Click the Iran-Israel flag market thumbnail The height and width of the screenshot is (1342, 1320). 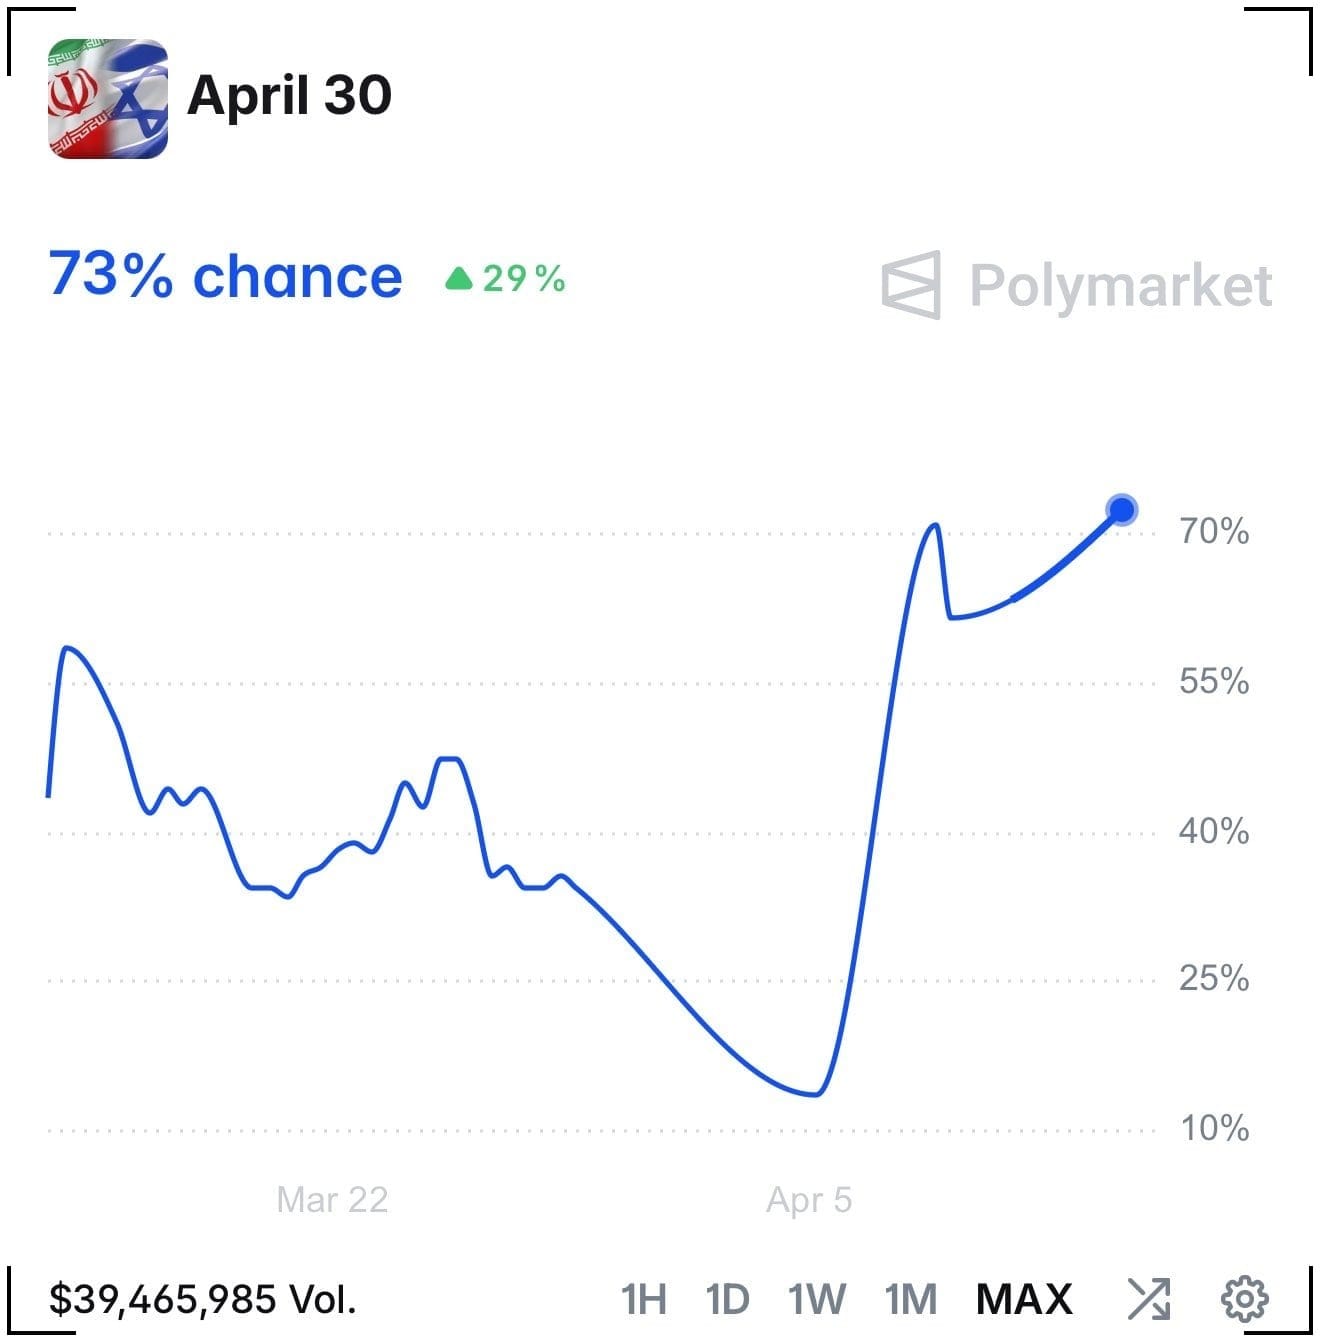tap(108, 99)
